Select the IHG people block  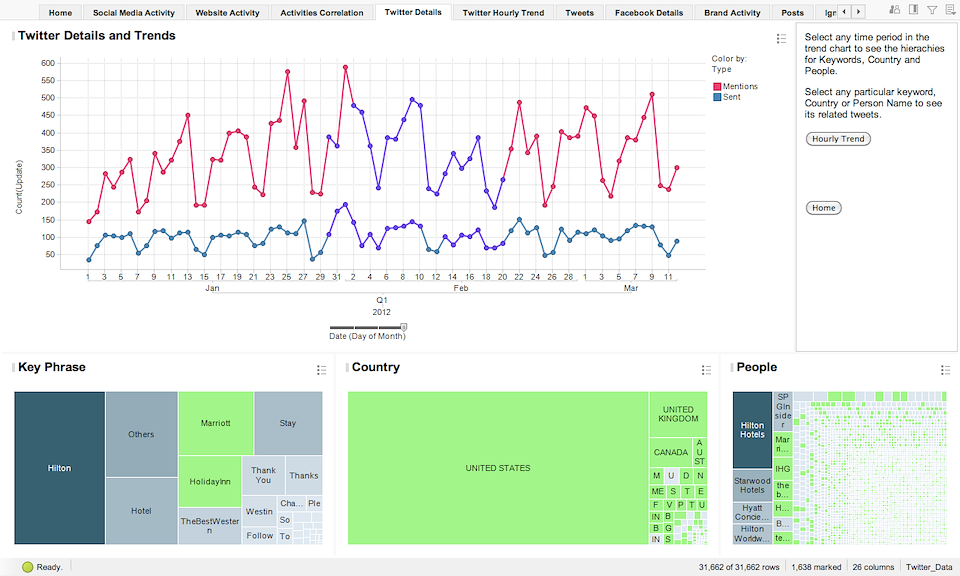pos(782,469)
